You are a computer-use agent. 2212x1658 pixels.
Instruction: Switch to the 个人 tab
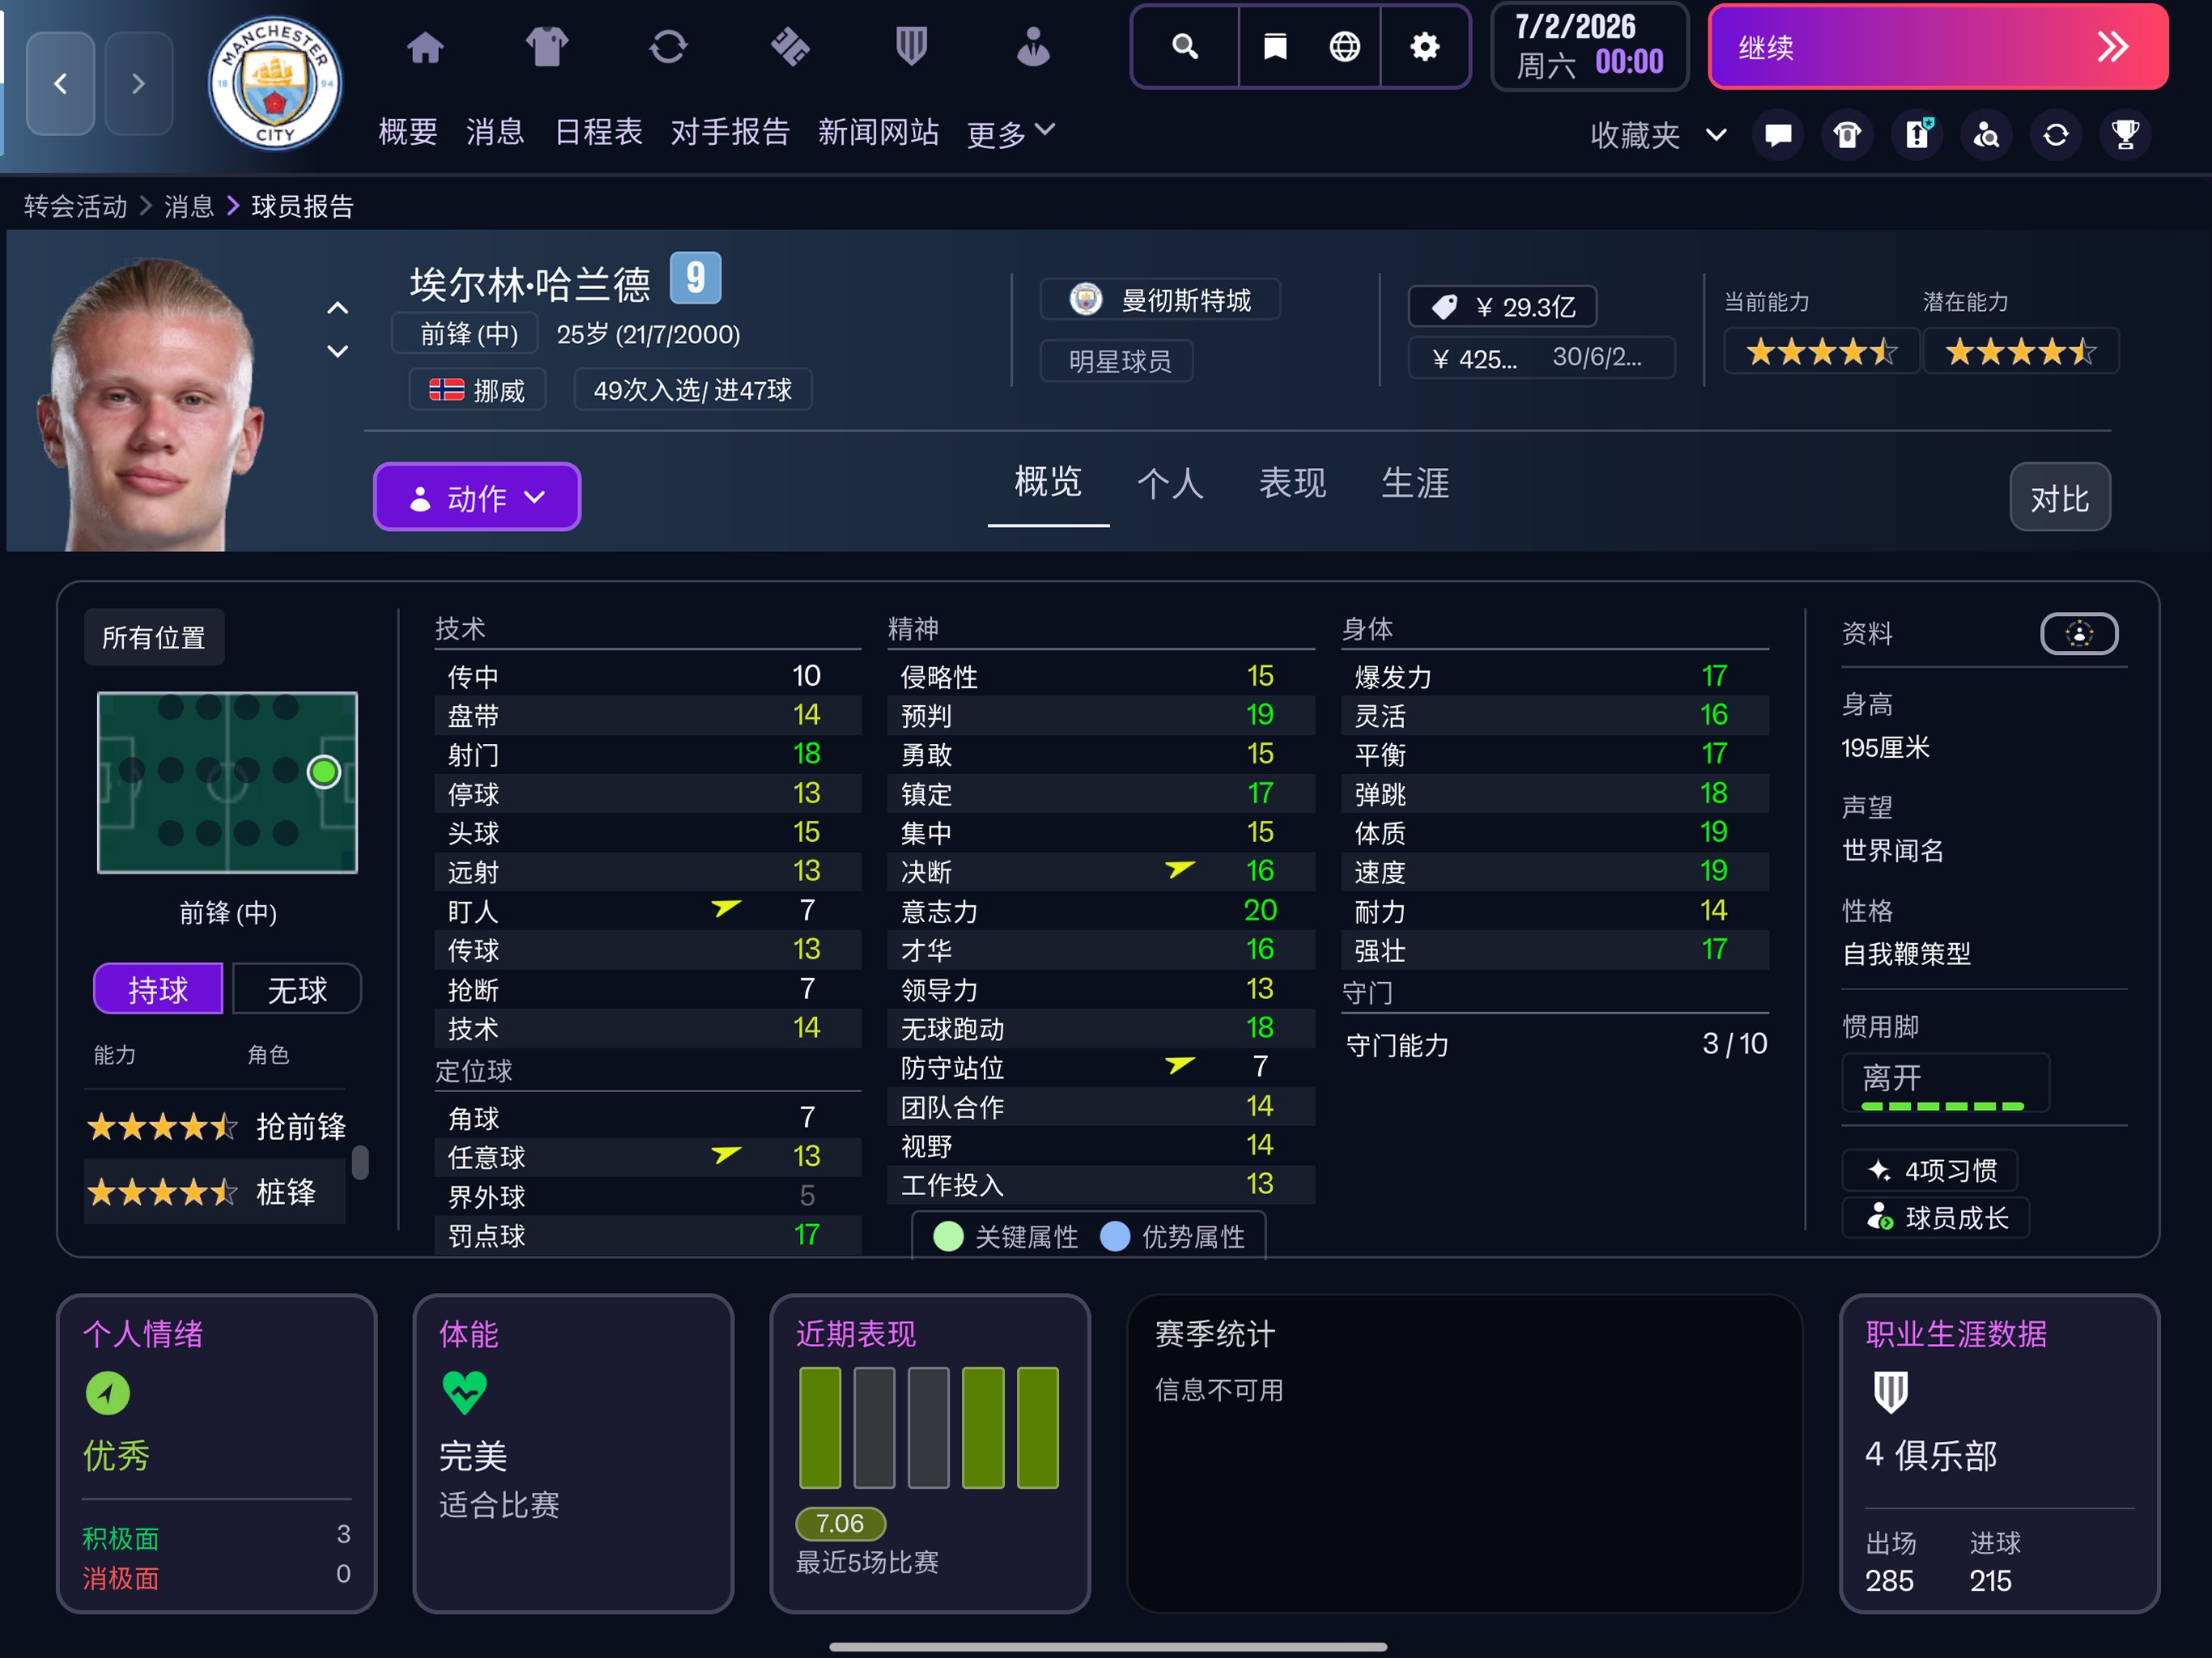pyautogui.click(x=1170, y=483)
